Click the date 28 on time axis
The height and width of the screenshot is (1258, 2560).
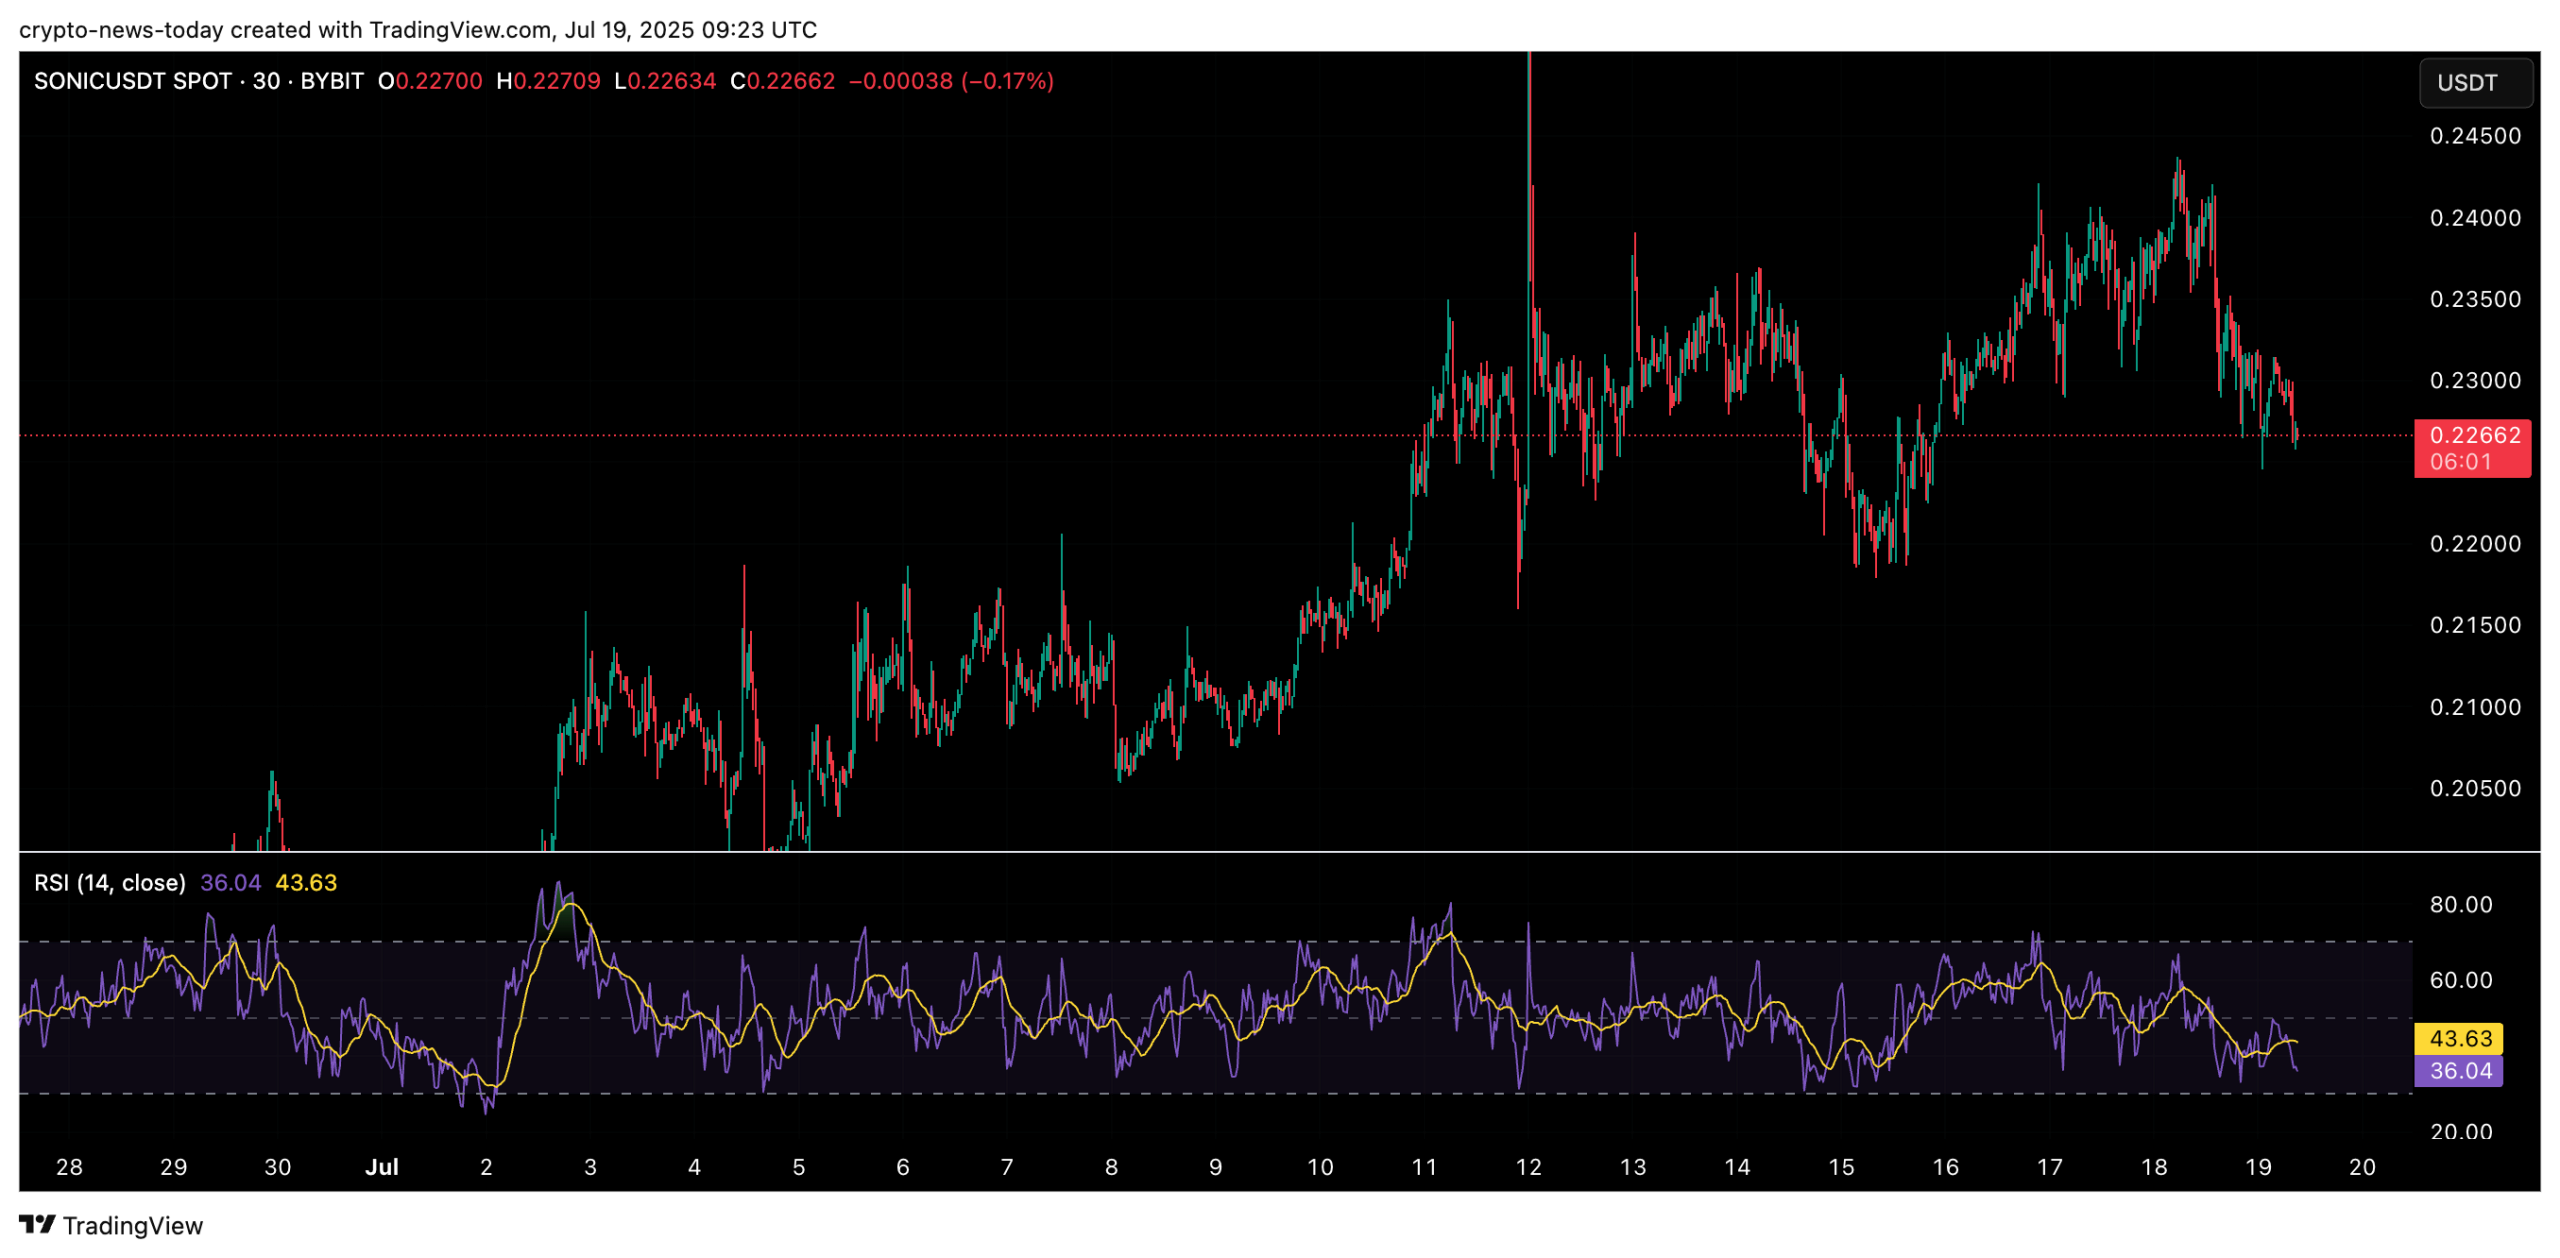[69, 1167]
